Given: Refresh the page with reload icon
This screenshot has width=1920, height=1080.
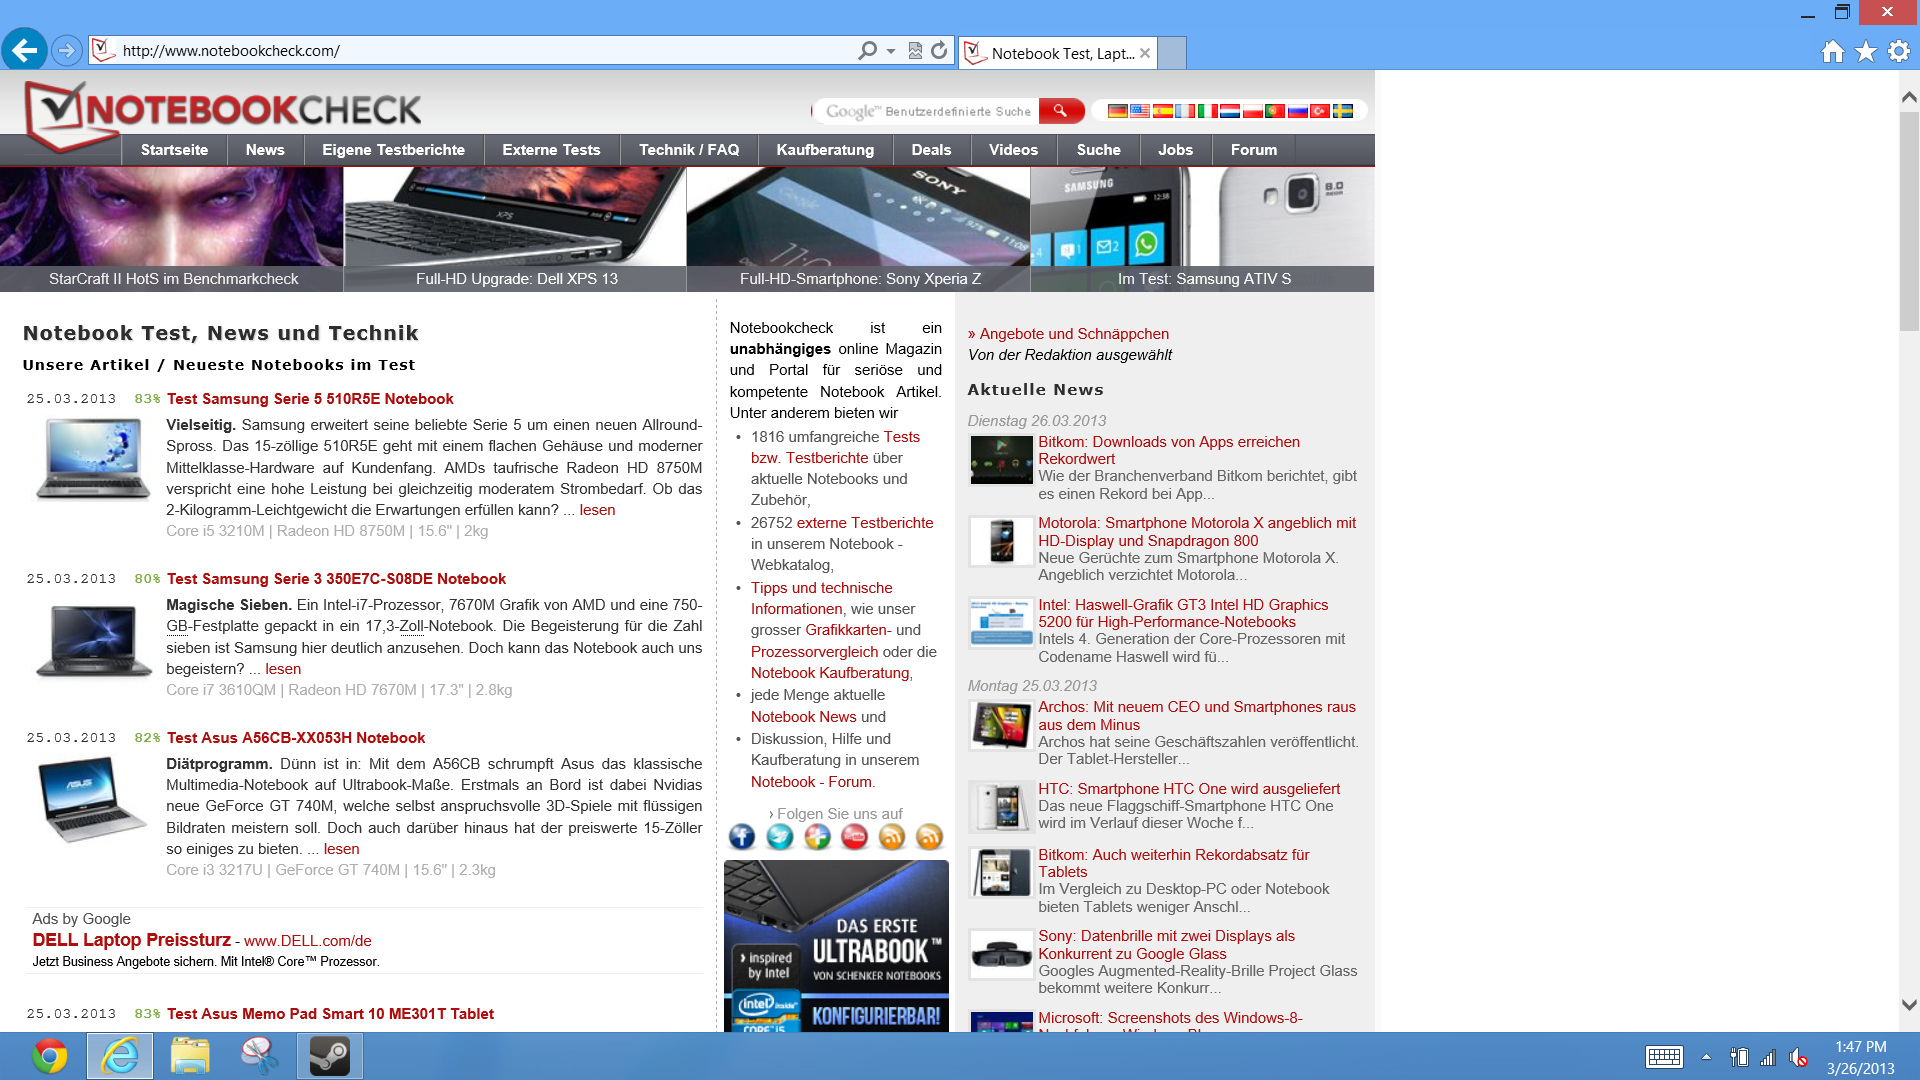Looking at the screenshot, I should 939,51.
